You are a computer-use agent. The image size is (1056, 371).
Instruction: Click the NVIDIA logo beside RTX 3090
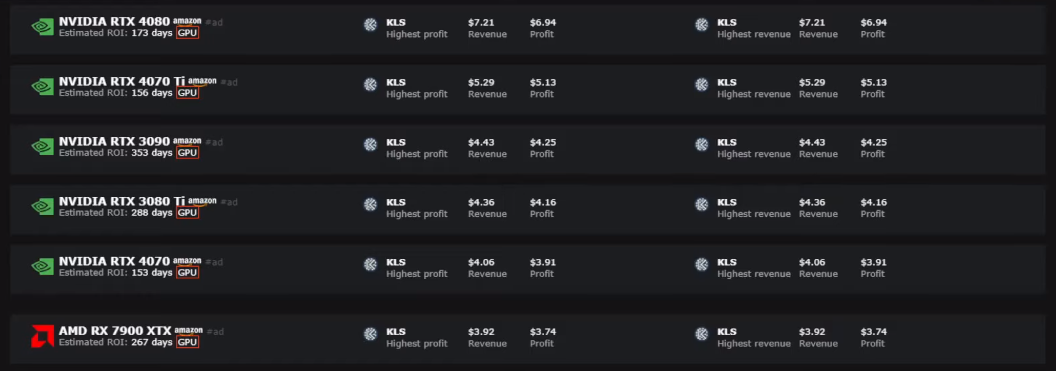point(42,147)
